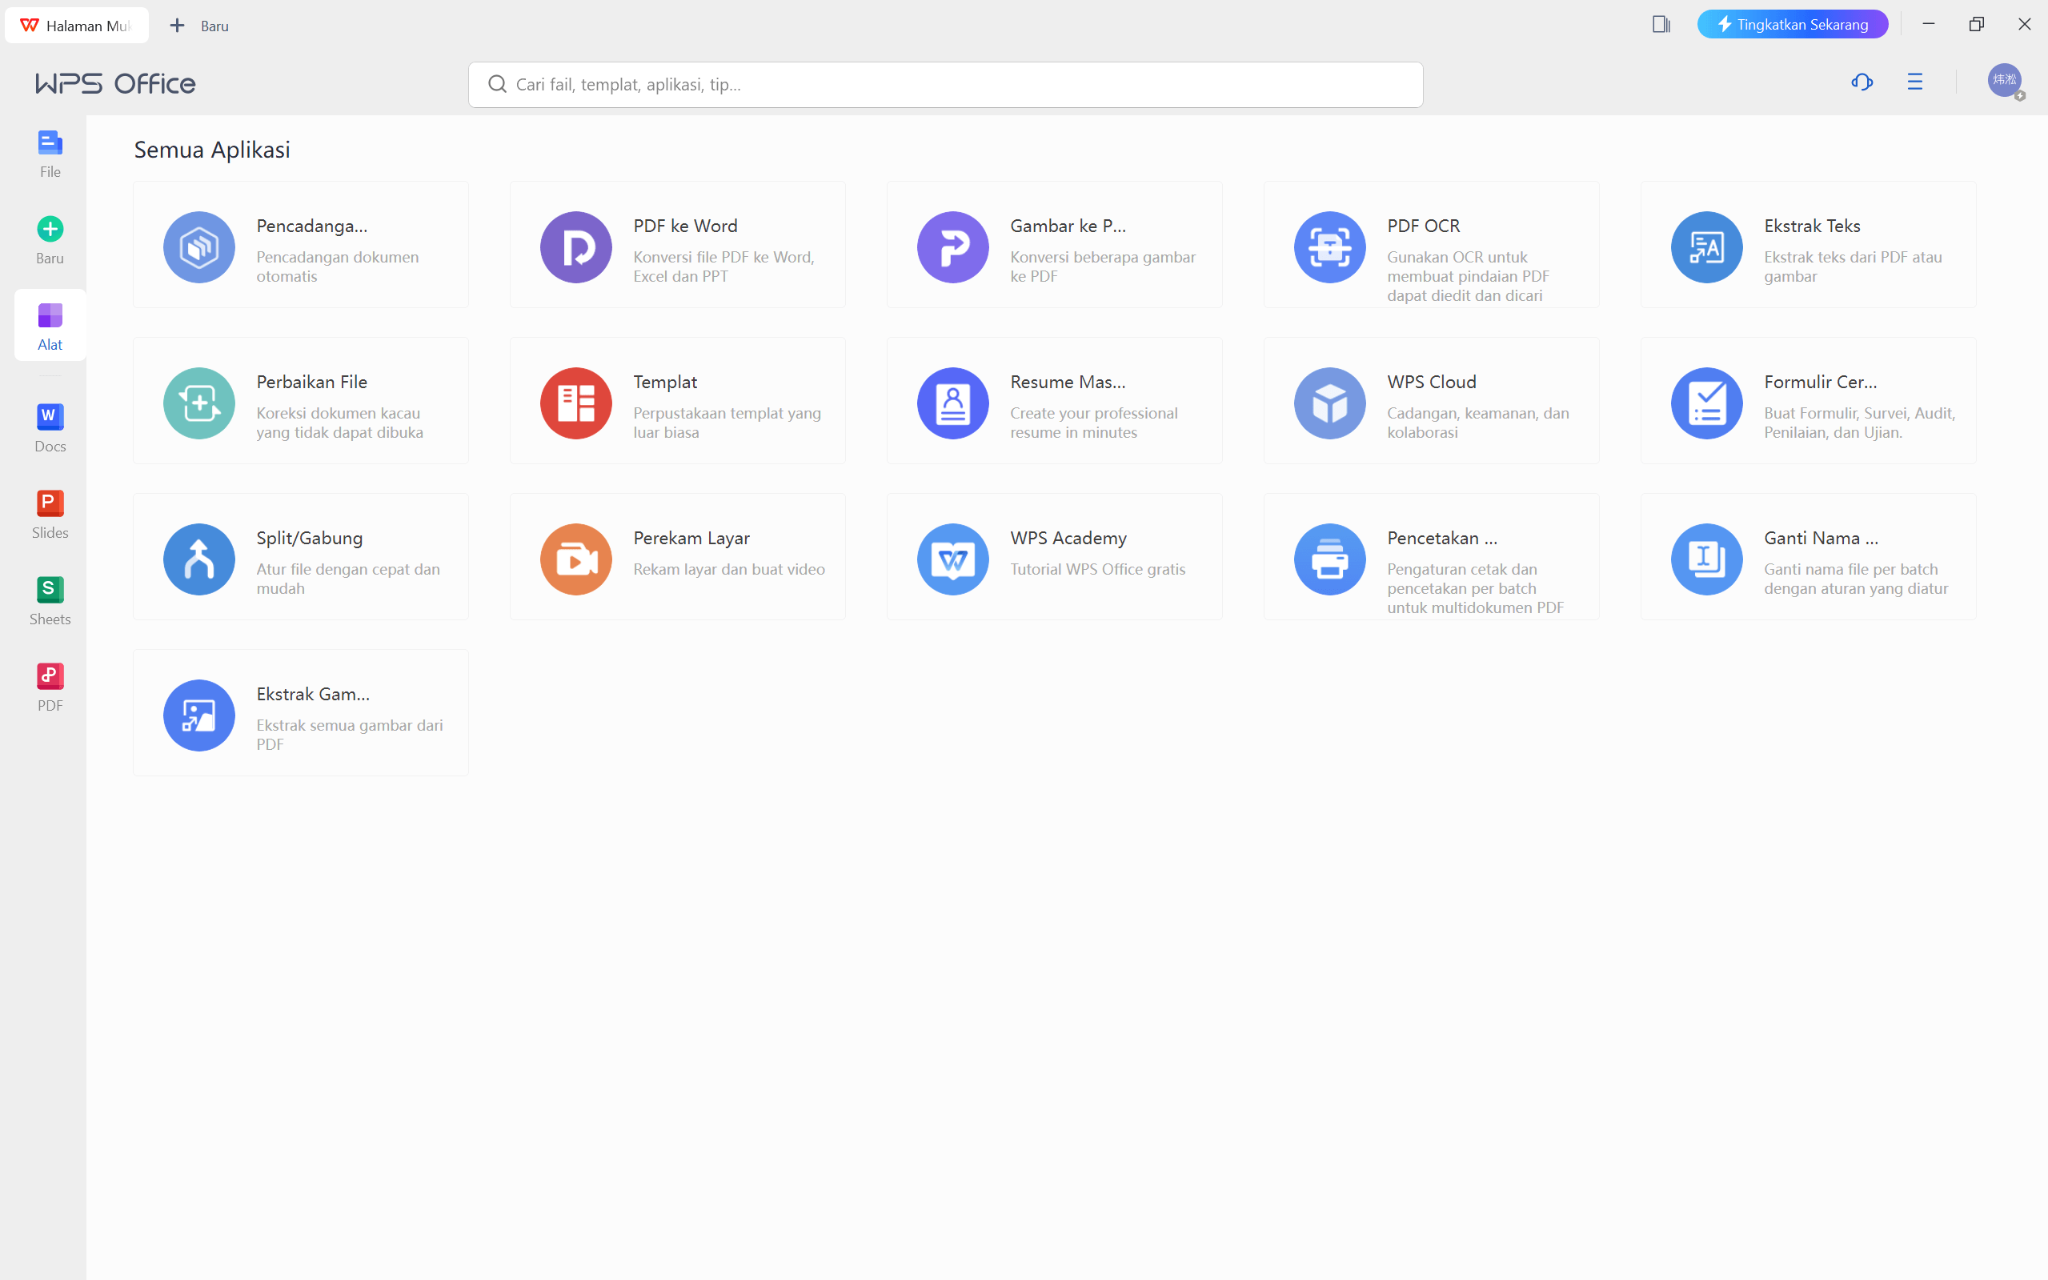Switch to the Docs sidebar tab
Image resolution: width=2048 pixels, height=1280 pixels.
(x=50, y=427)
